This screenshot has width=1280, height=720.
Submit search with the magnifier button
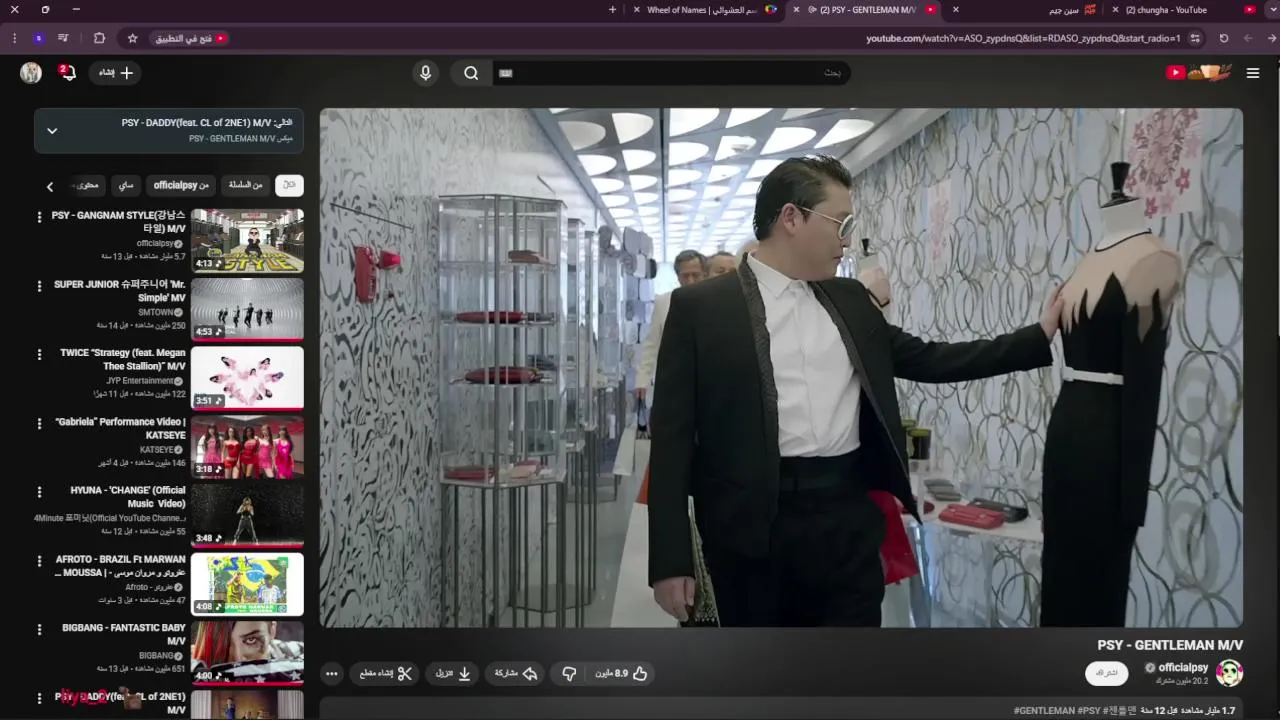click(470, 73)
